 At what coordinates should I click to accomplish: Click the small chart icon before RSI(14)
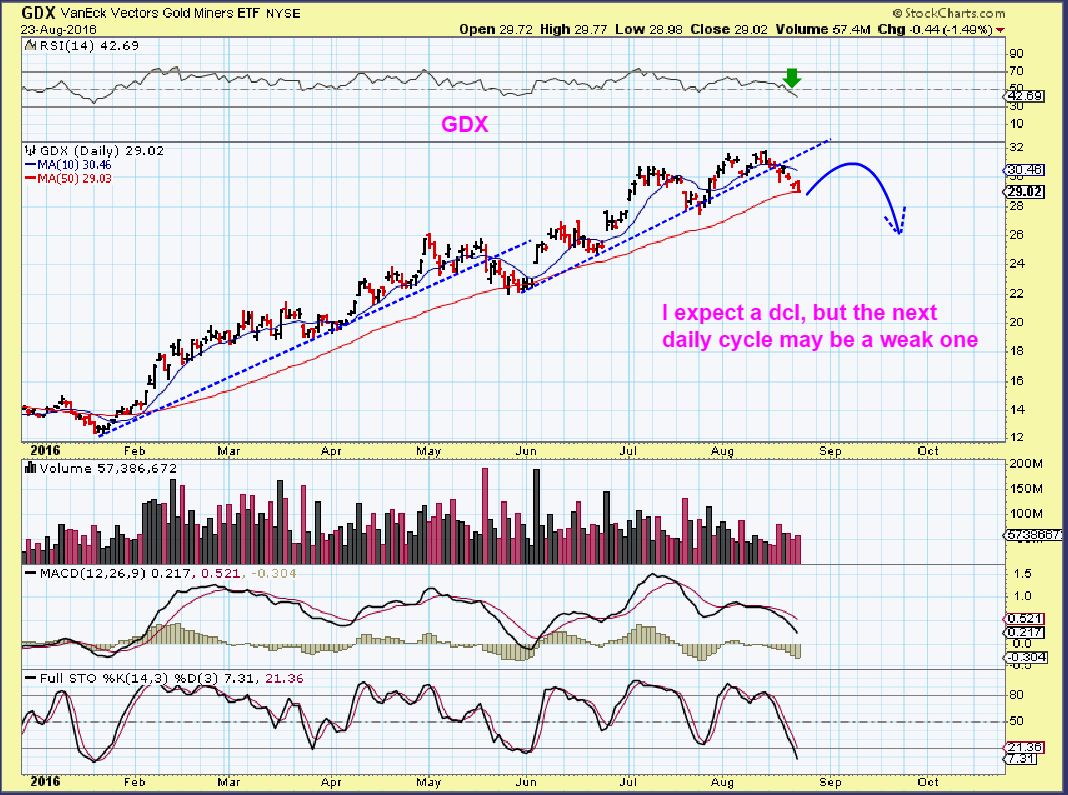click(x=29, y=46)
